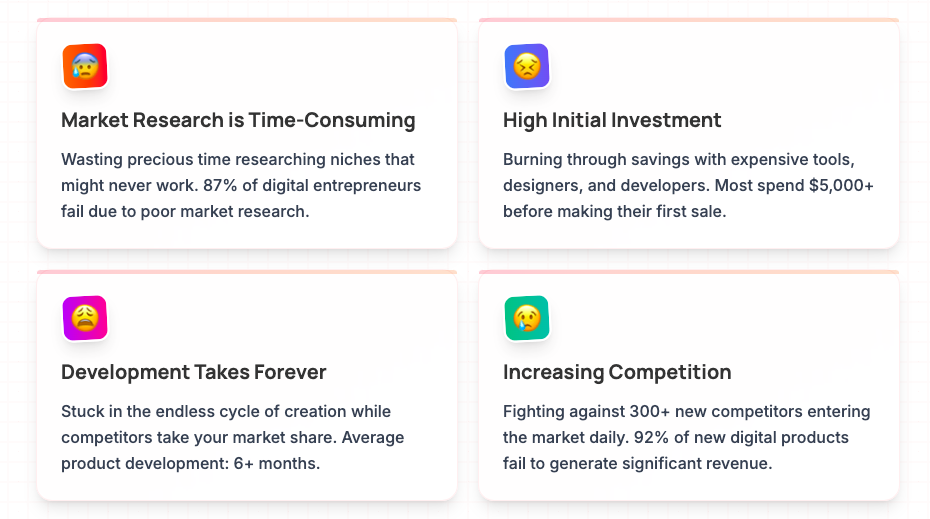Click the 87% of digital entrepreneurs text
The width and height of the screenshot is (930, 519).
click(x=312, y=186)
